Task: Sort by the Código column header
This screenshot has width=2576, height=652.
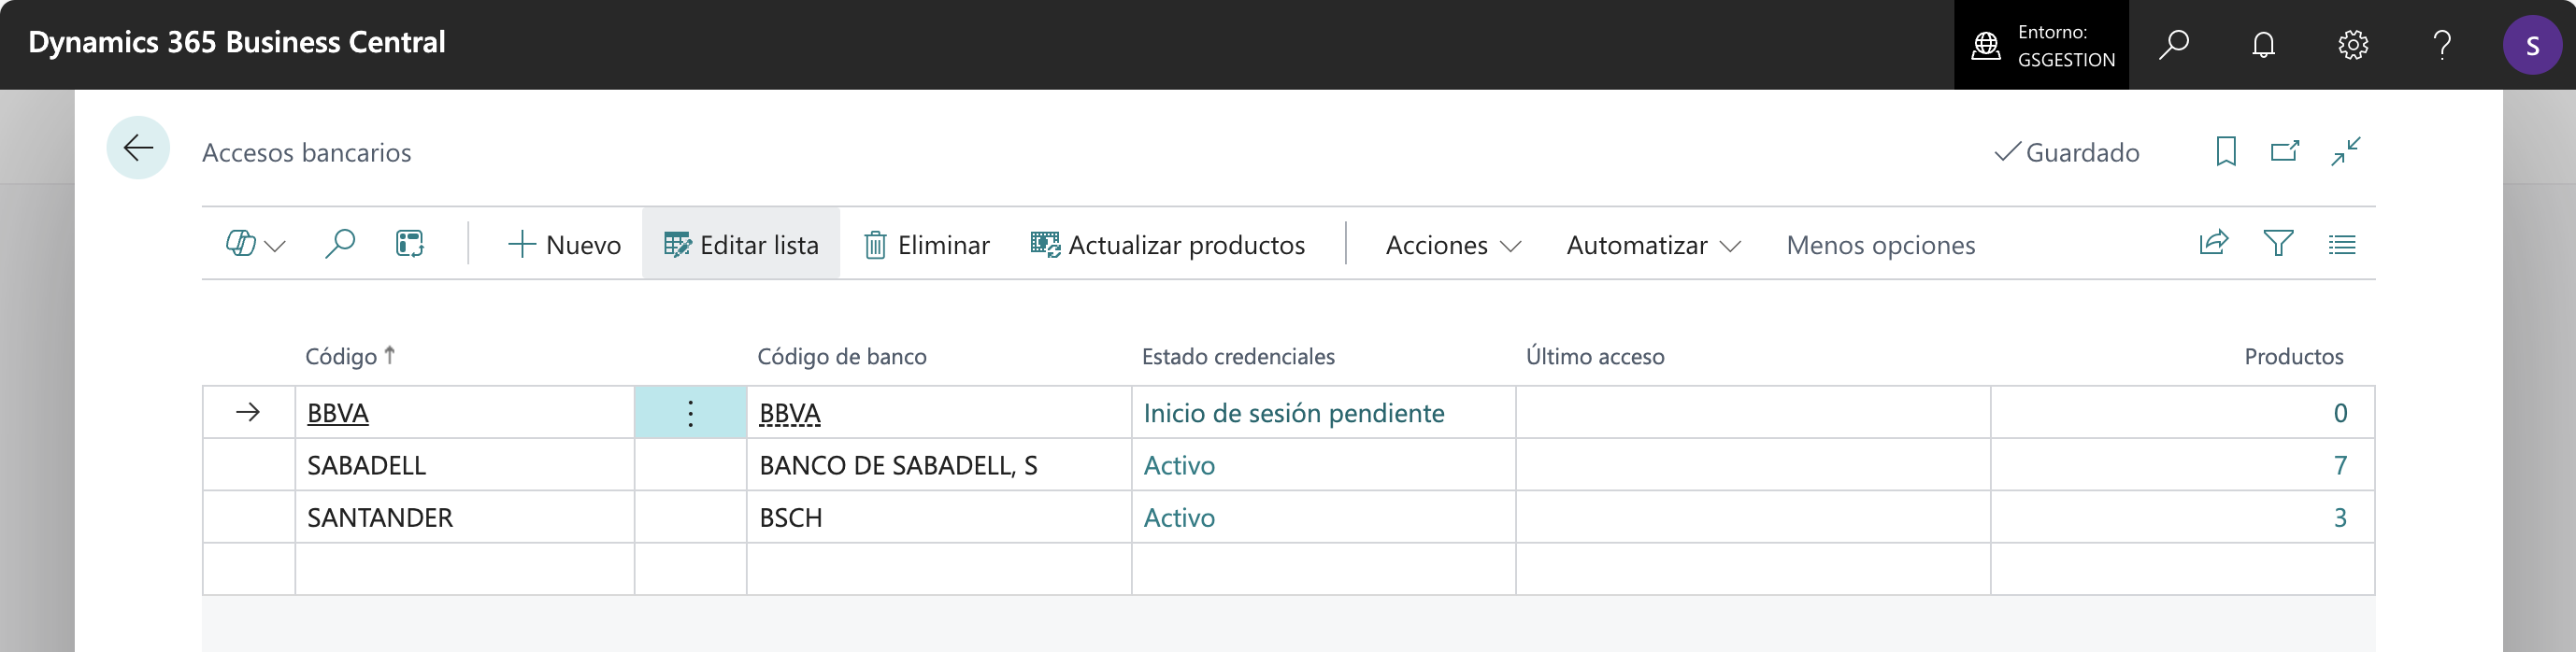Action: pos(350,356)
